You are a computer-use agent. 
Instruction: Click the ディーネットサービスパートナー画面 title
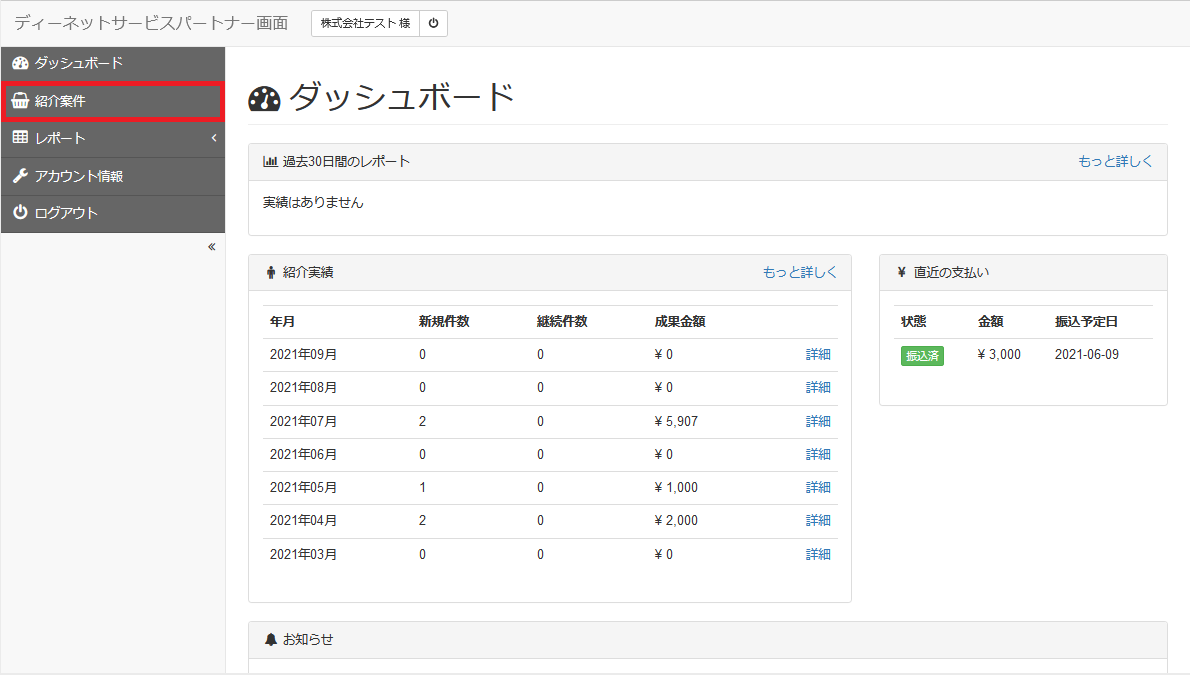pyautogui.click(x=151, y=23)
